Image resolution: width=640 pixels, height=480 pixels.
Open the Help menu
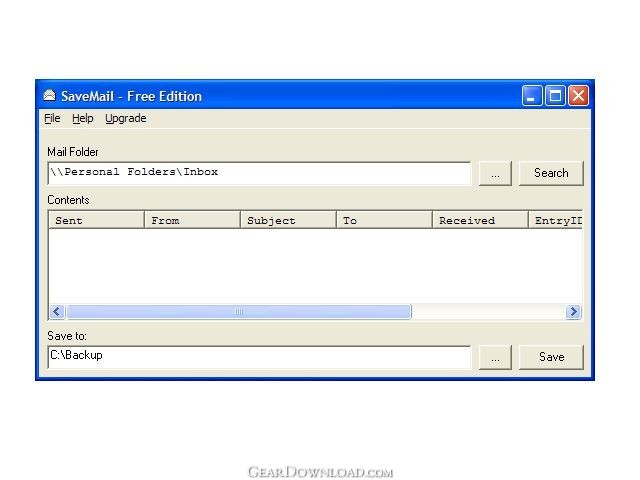pos(82,118)
